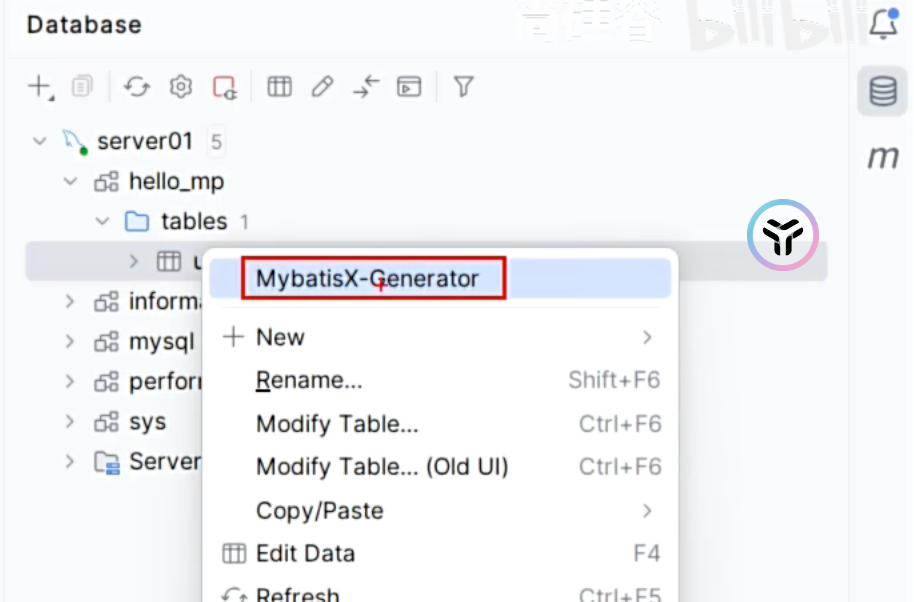Expand the sys schema node
The height and width of the screenshot is (602, 914).
[70, 421]
